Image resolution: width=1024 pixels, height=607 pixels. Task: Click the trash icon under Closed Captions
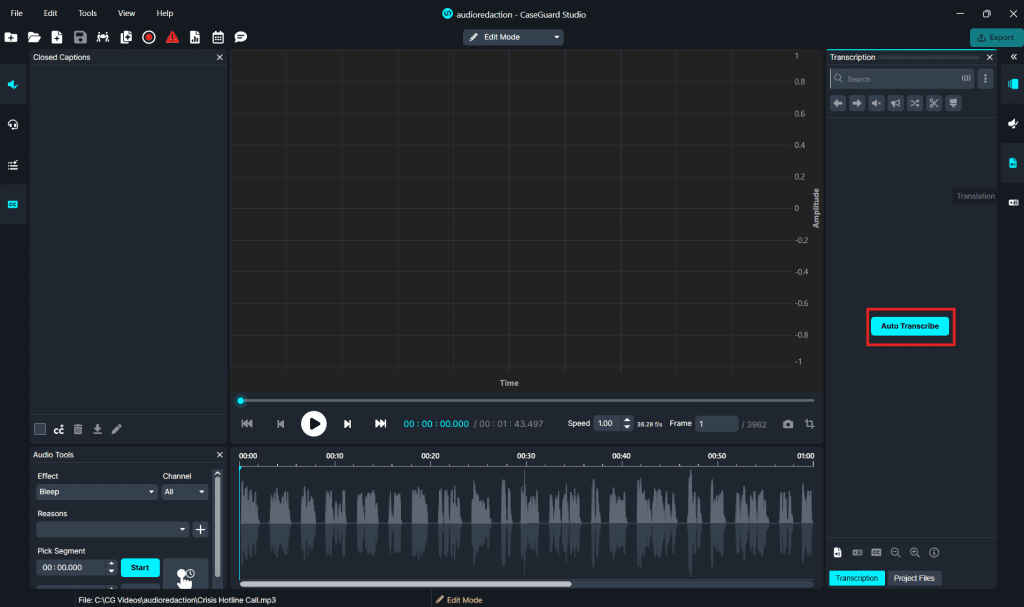pos(78,429)
